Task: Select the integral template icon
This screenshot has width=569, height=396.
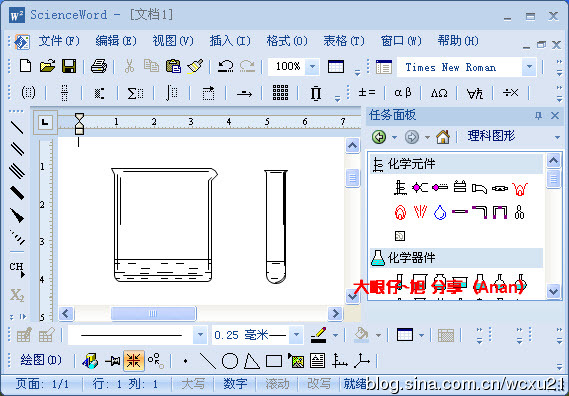Action: click(x=172, y=93)
